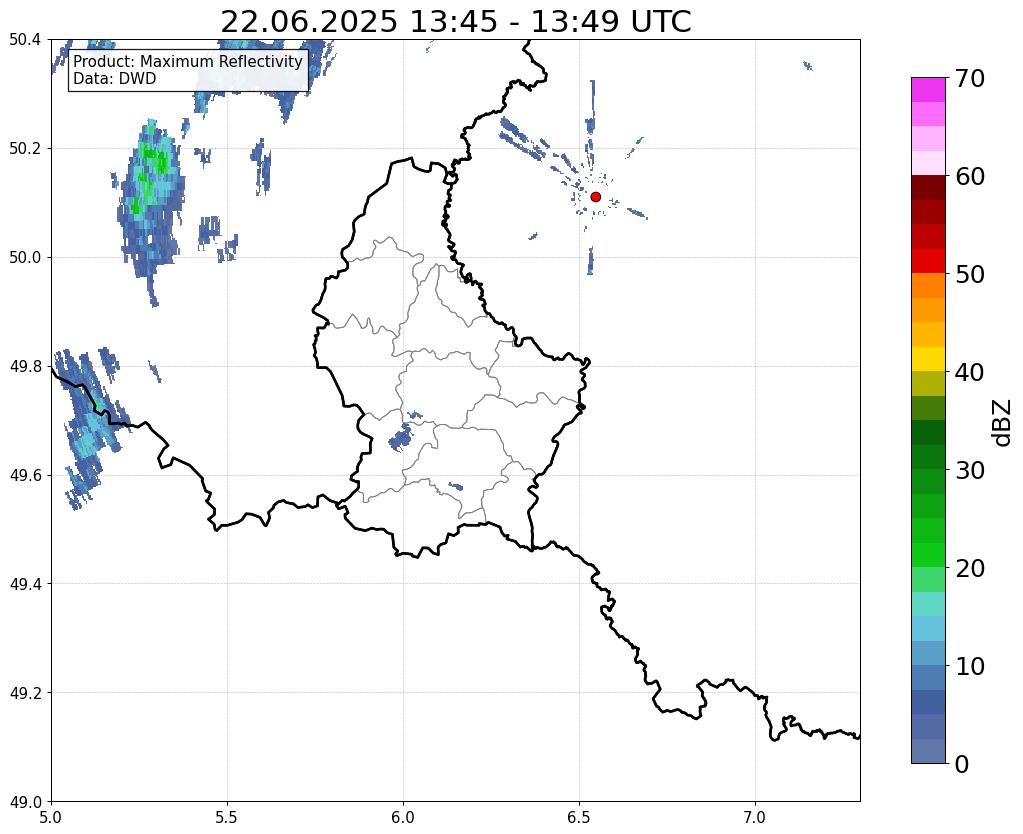Click the 70 tick on the colorbar
This screenshot has height=834, width=1023.
click(970, 78)
